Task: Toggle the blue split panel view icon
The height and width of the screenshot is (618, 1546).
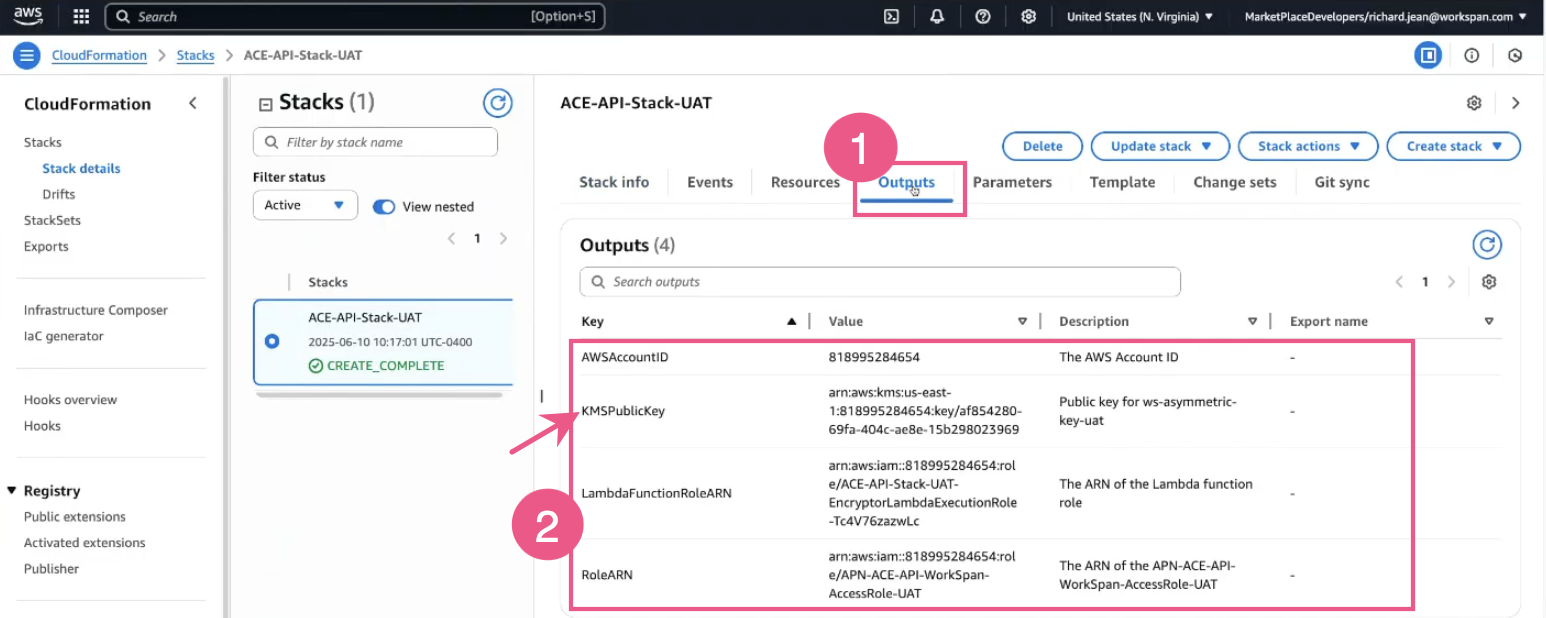Action: click(x=1428, y=56)
